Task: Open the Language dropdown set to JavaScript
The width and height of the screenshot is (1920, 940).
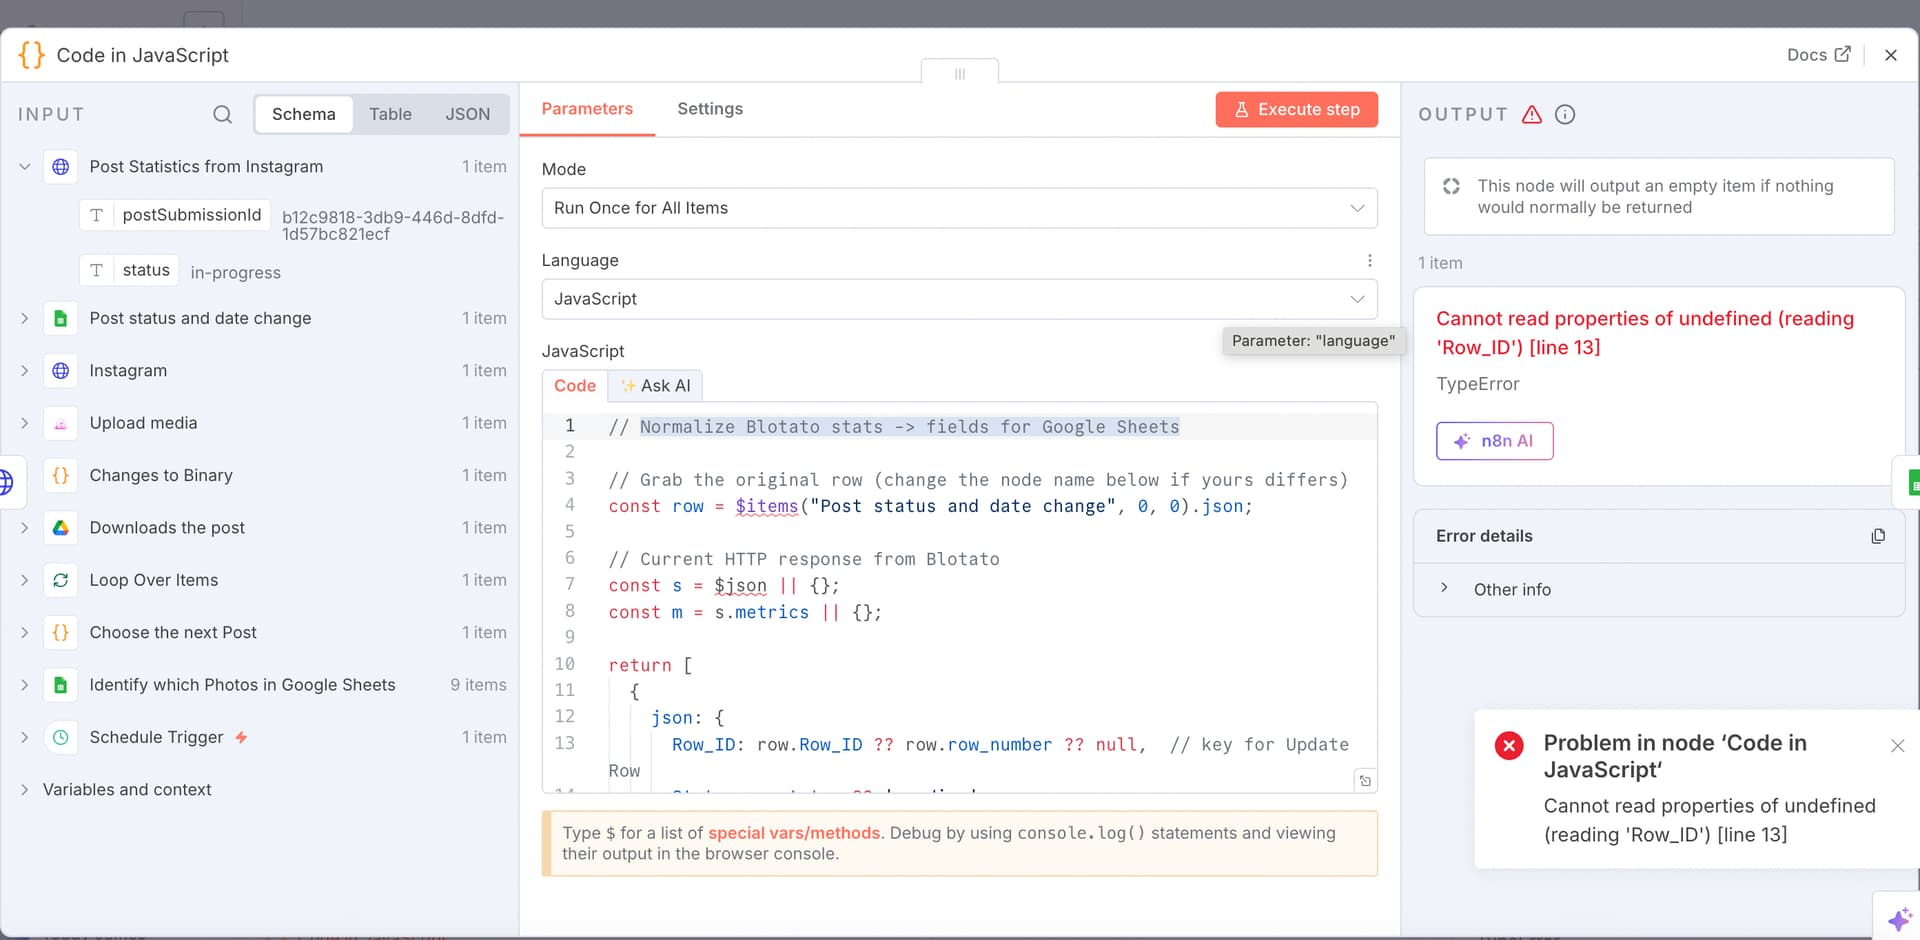Action: click(960, 299)
